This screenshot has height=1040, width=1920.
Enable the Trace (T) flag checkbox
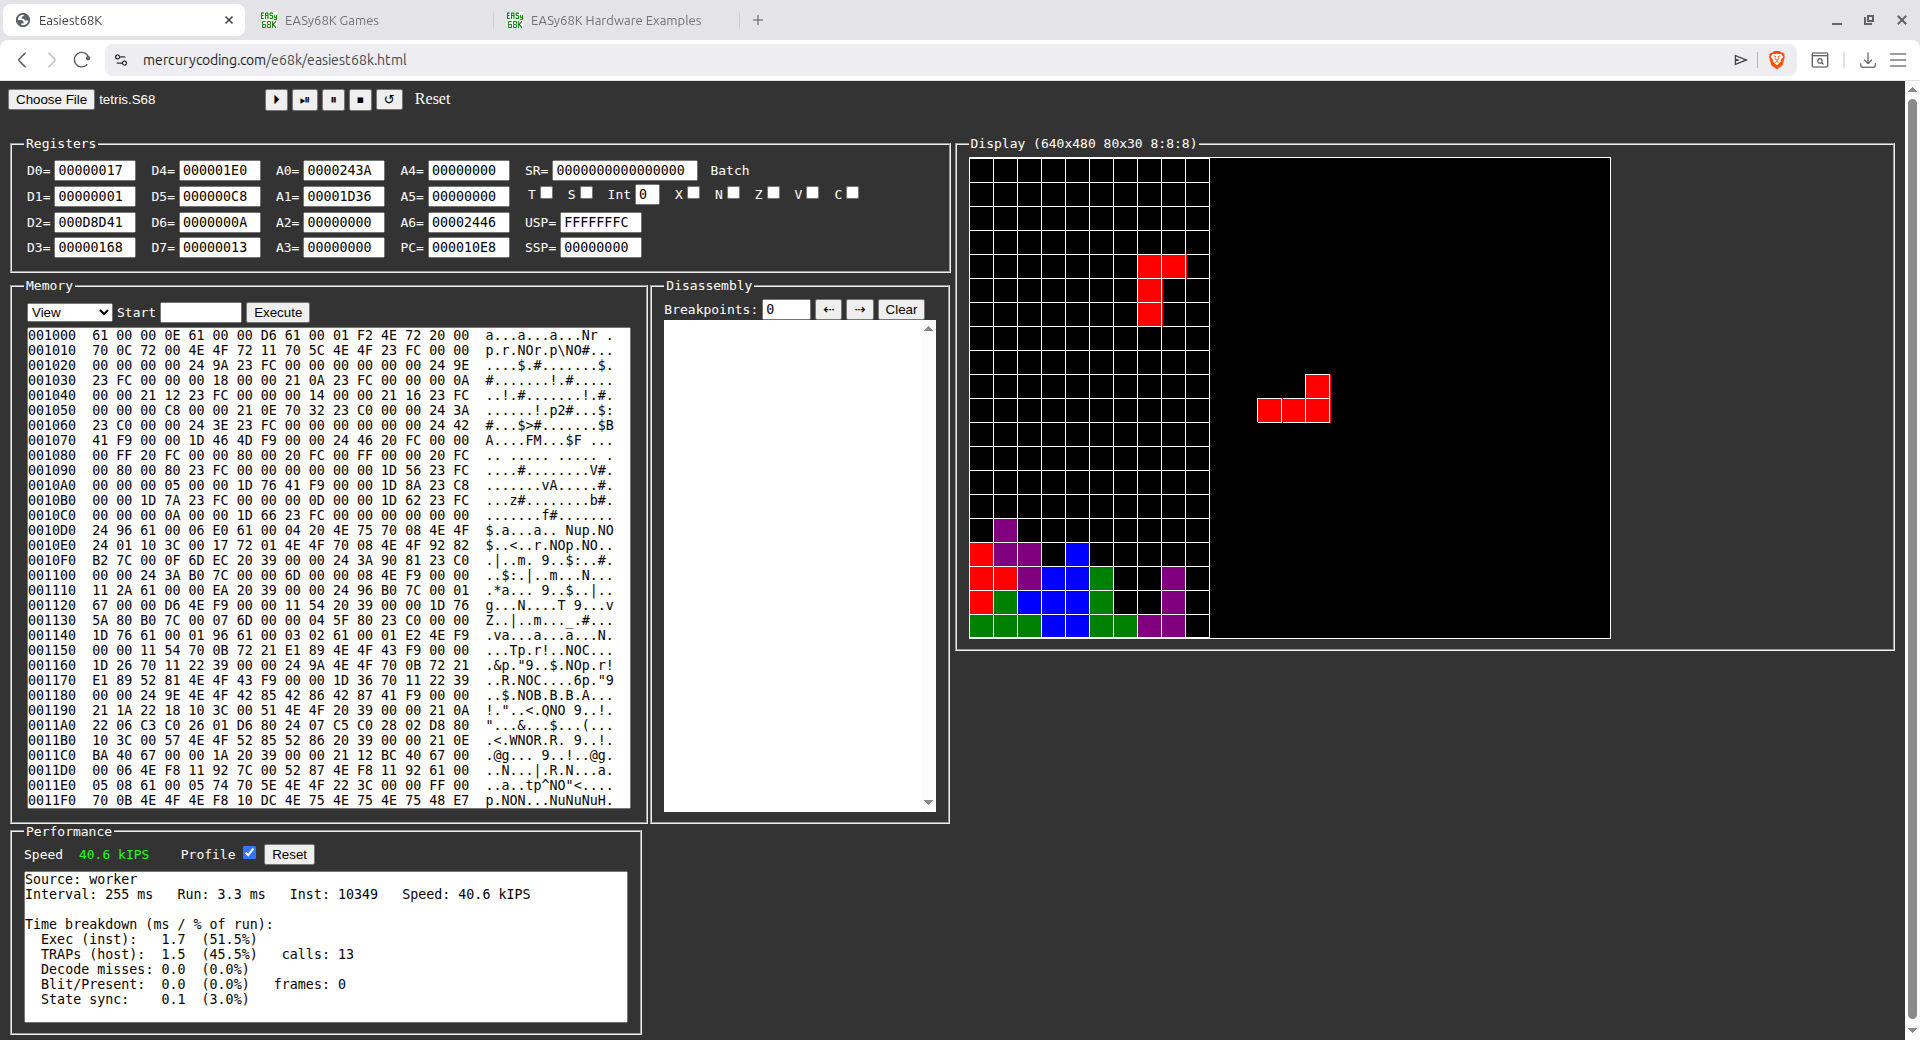pos(546,192)
